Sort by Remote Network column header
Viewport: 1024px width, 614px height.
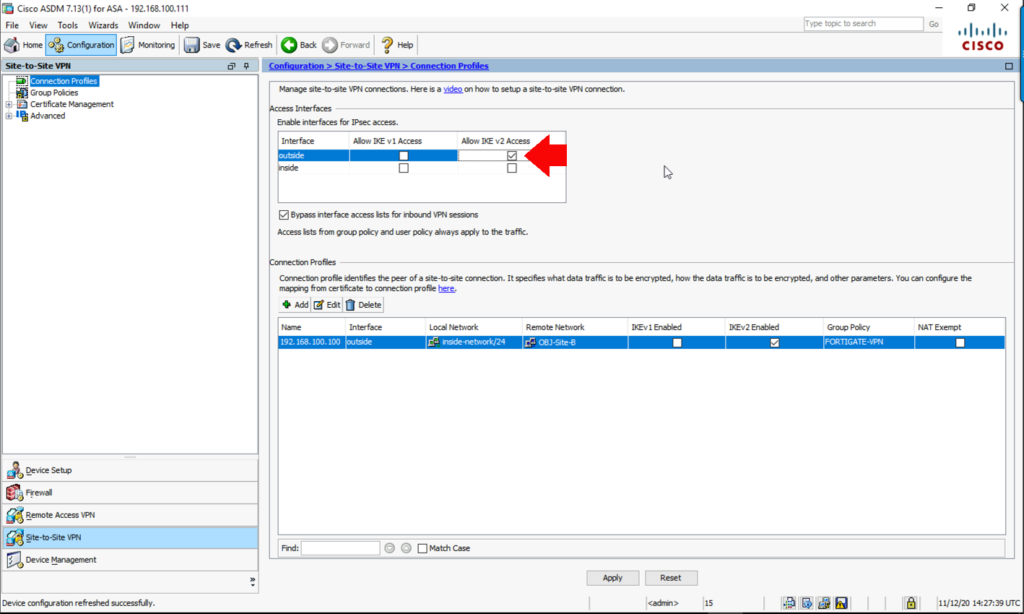pyautogui.click(x=575, y=327)
